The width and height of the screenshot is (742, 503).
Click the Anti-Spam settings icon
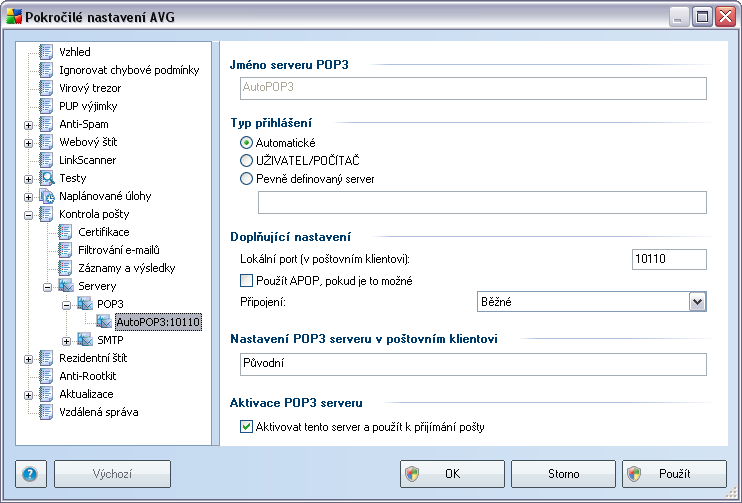click(x=46, y=124)
